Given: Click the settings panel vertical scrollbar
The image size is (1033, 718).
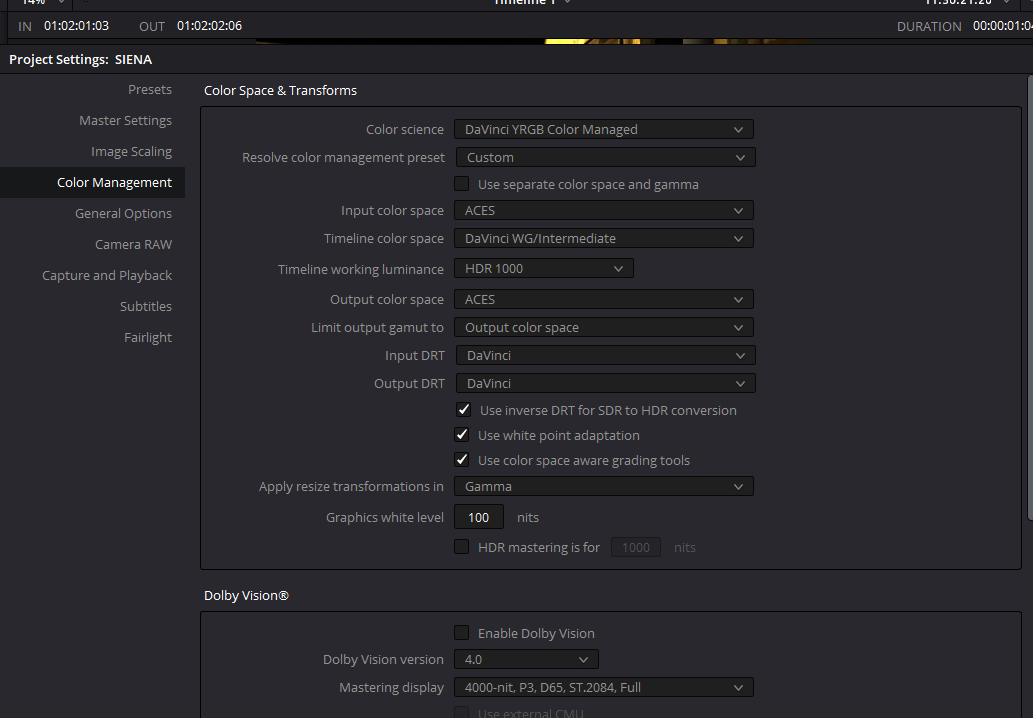Looking at the screenshot, I should point(1028,300).
